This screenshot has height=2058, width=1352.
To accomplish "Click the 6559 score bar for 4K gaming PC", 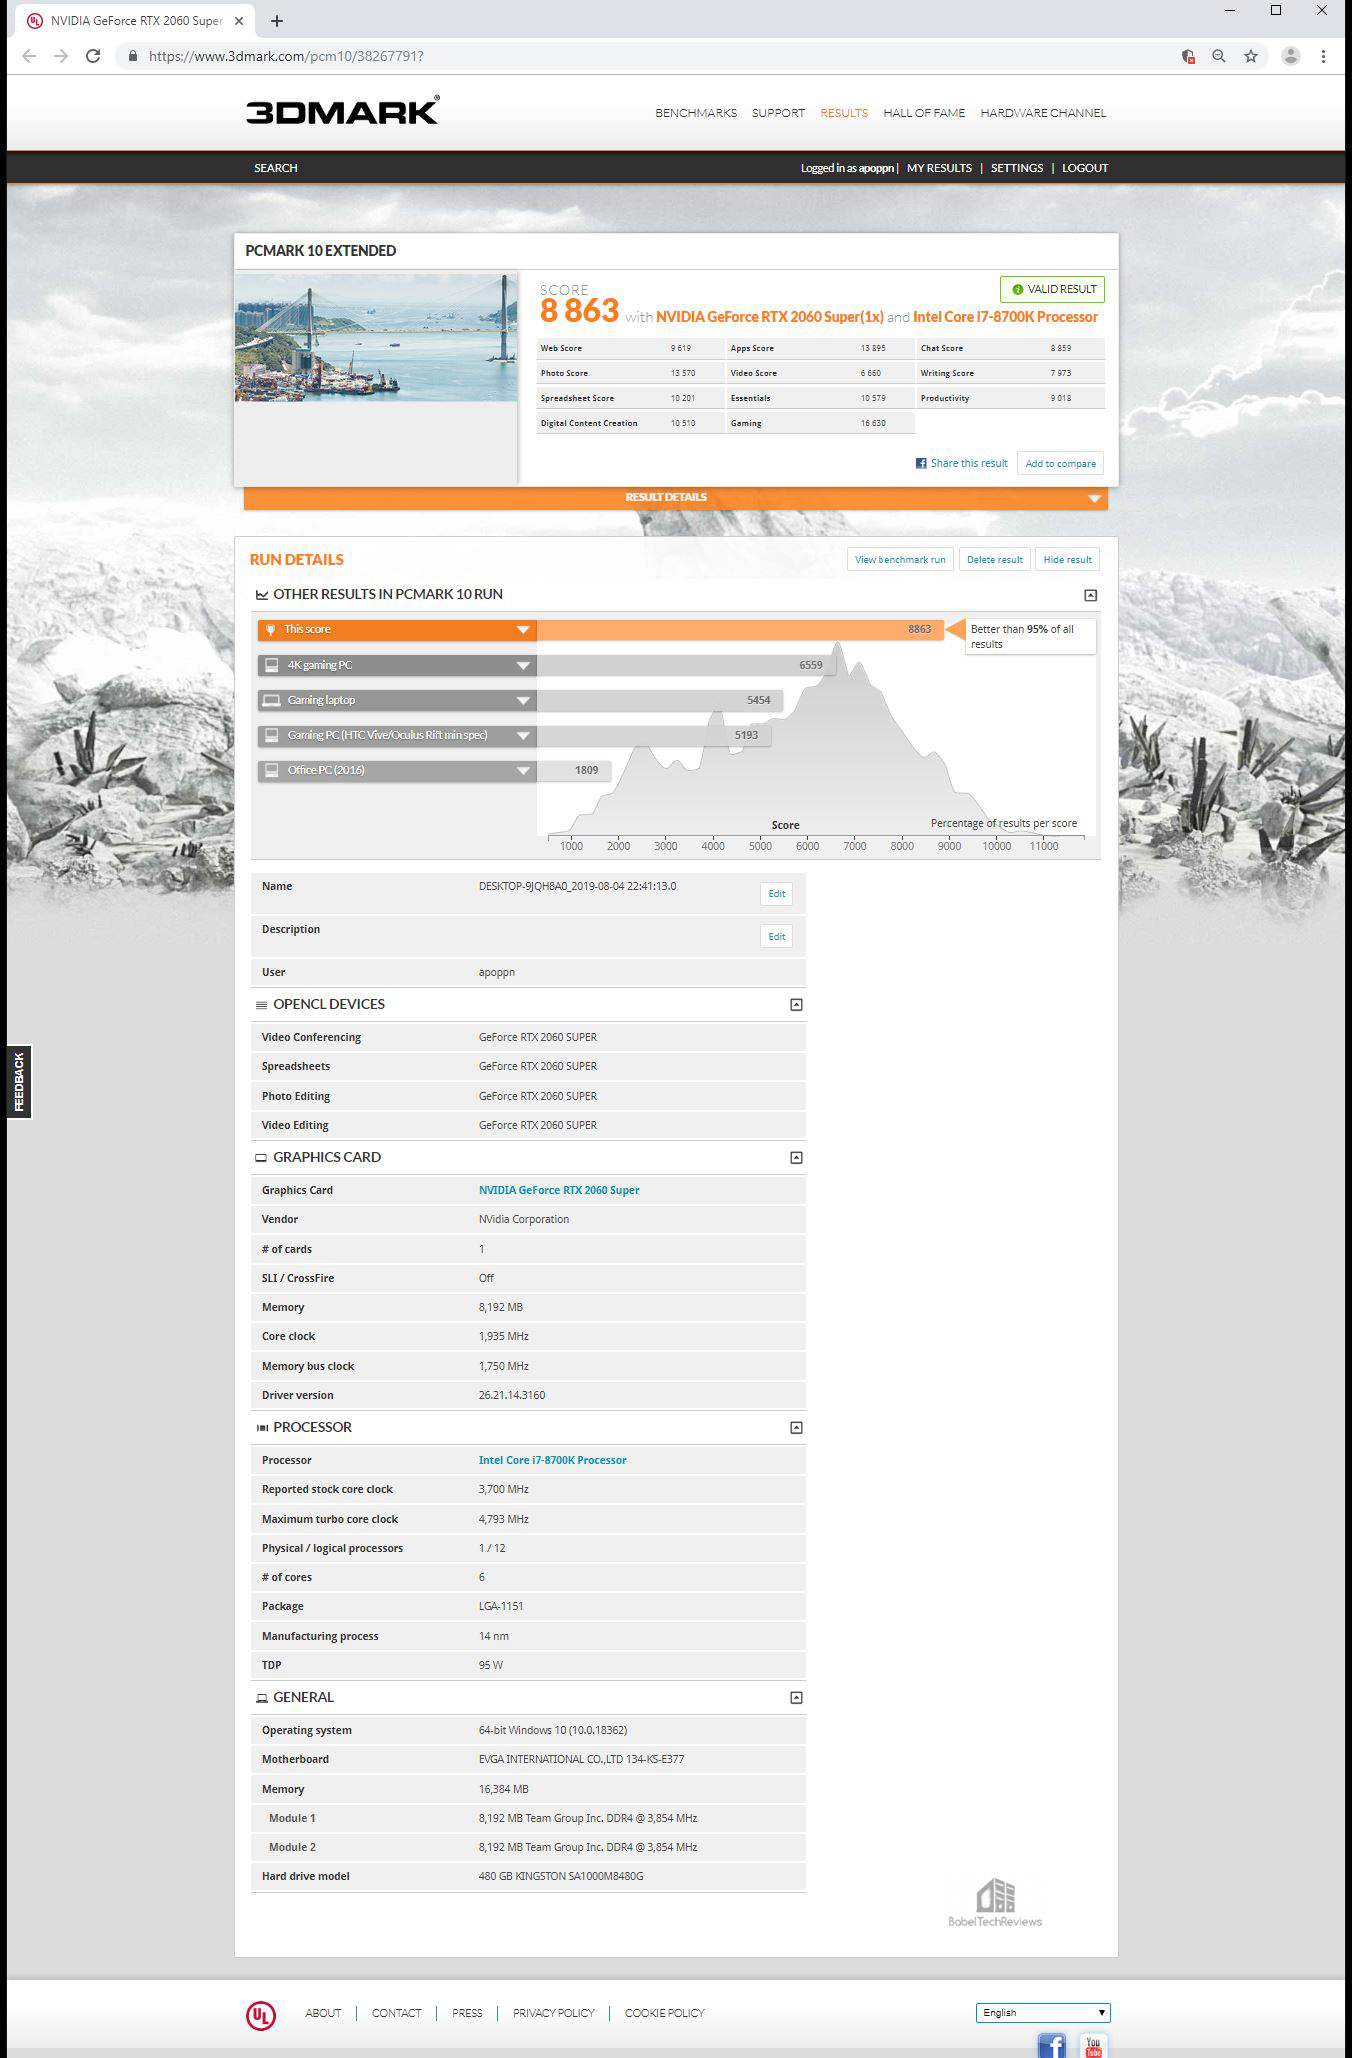I will pos(685,665).
